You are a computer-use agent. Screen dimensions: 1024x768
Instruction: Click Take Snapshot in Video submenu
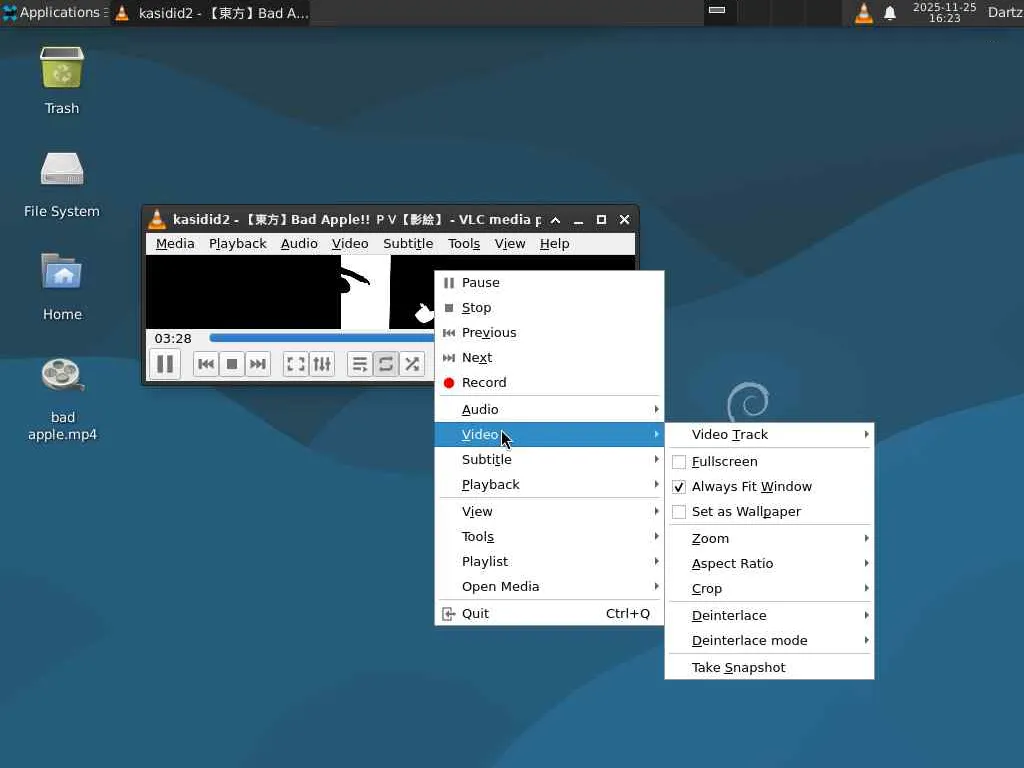pos(769,667)
